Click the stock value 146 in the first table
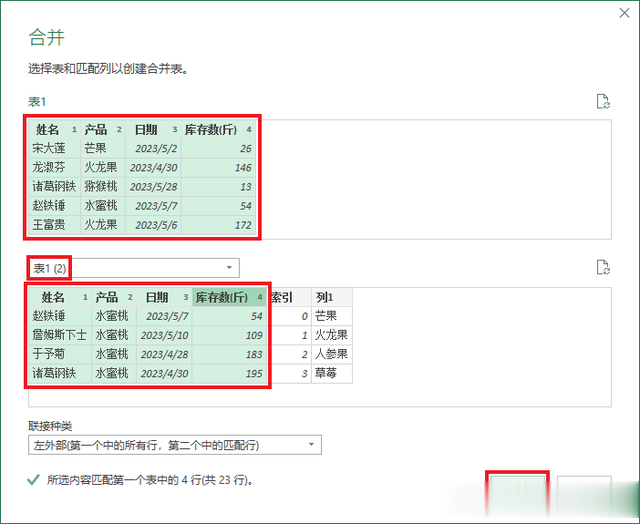Viewport: 640px width, 524px height. tap(218, 167)
